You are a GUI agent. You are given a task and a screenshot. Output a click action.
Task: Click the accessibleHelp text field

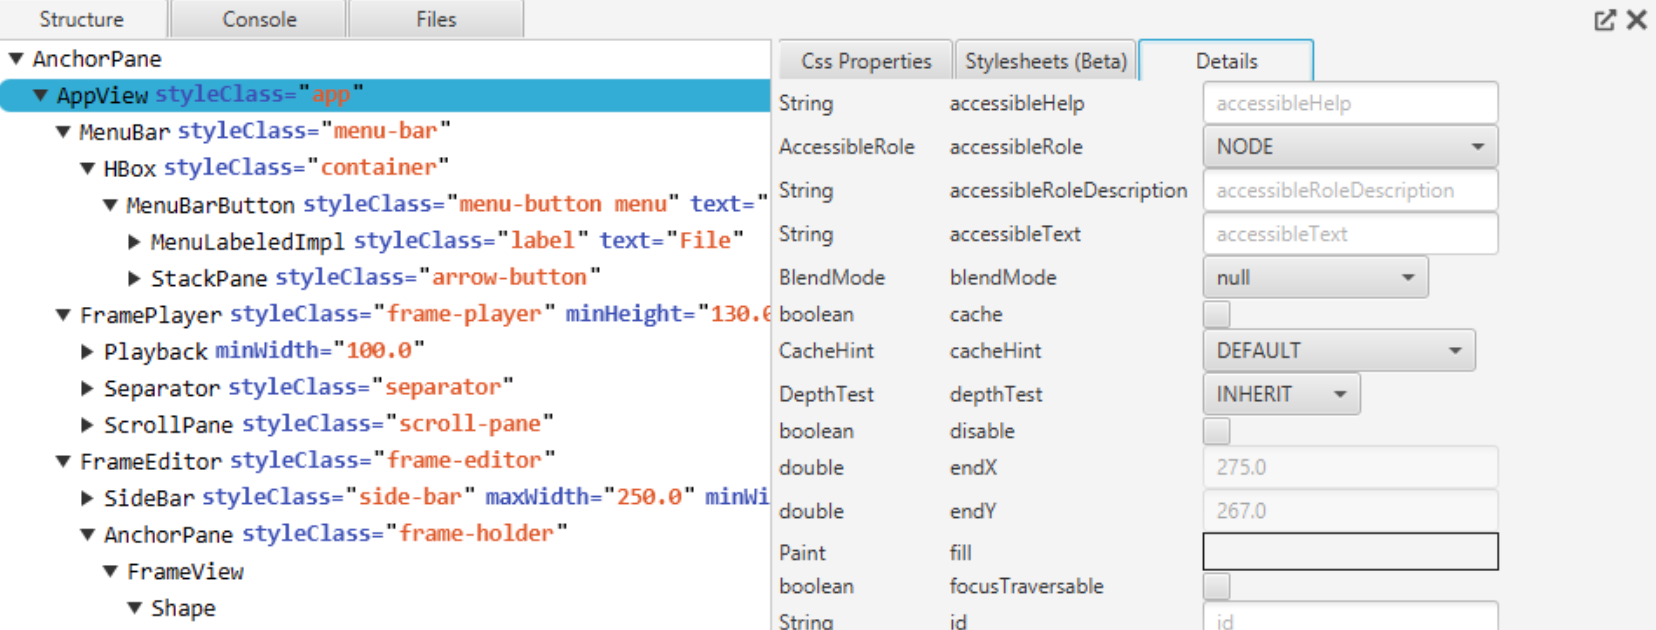point(1350,103)
